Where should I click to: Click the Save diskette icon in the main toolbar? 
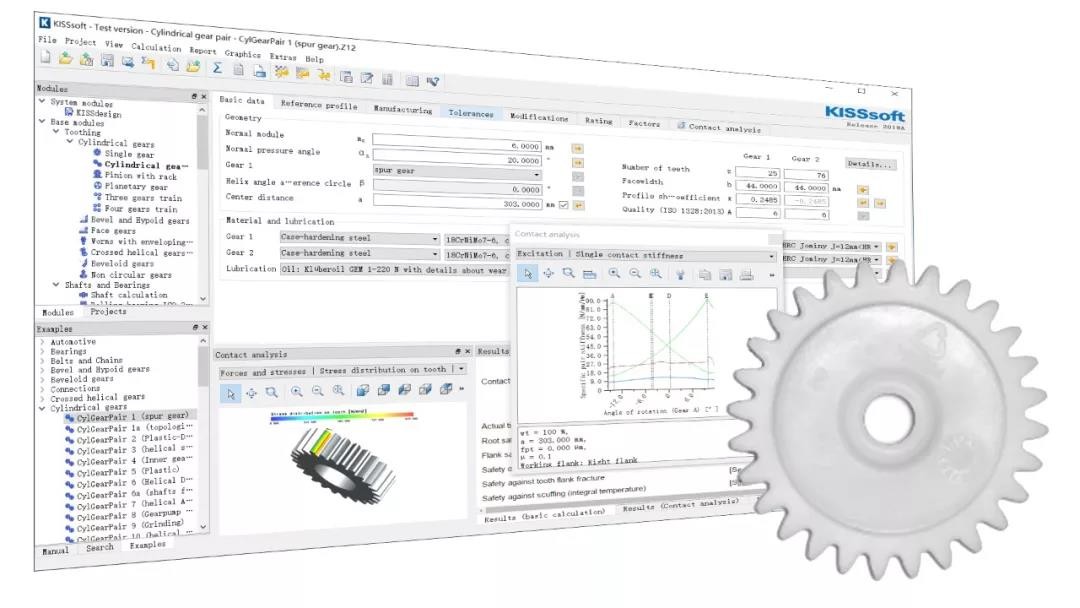(x=107, y=61)
